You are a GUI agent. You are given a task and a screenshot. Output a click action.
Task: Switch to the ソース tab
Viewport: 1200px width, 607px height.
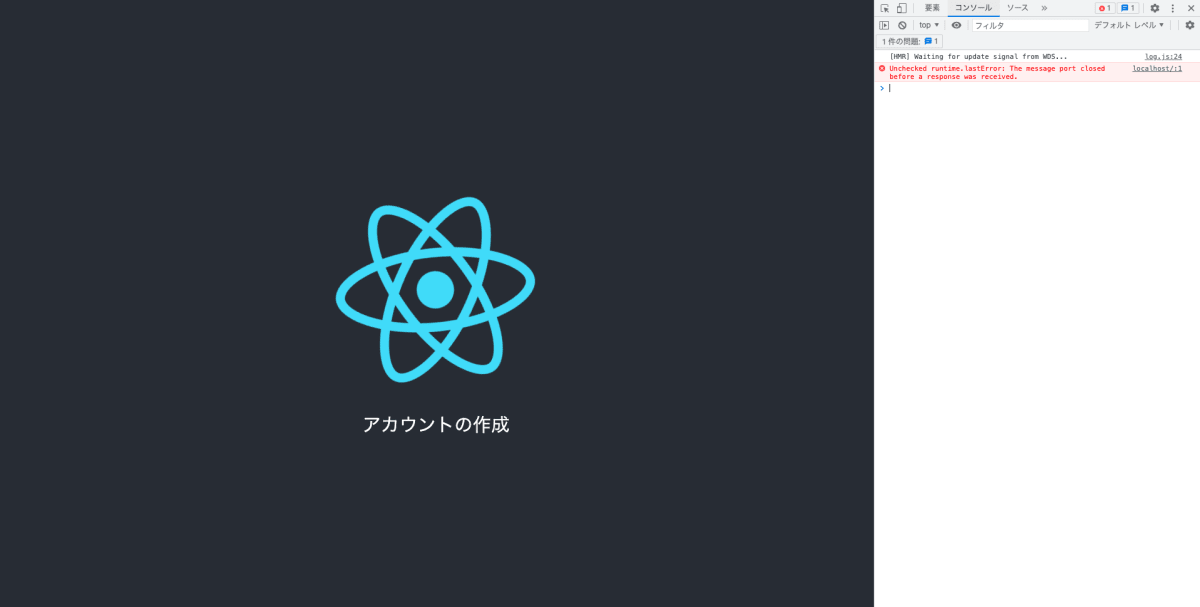pyautogui.click(x=1017, y=8)
